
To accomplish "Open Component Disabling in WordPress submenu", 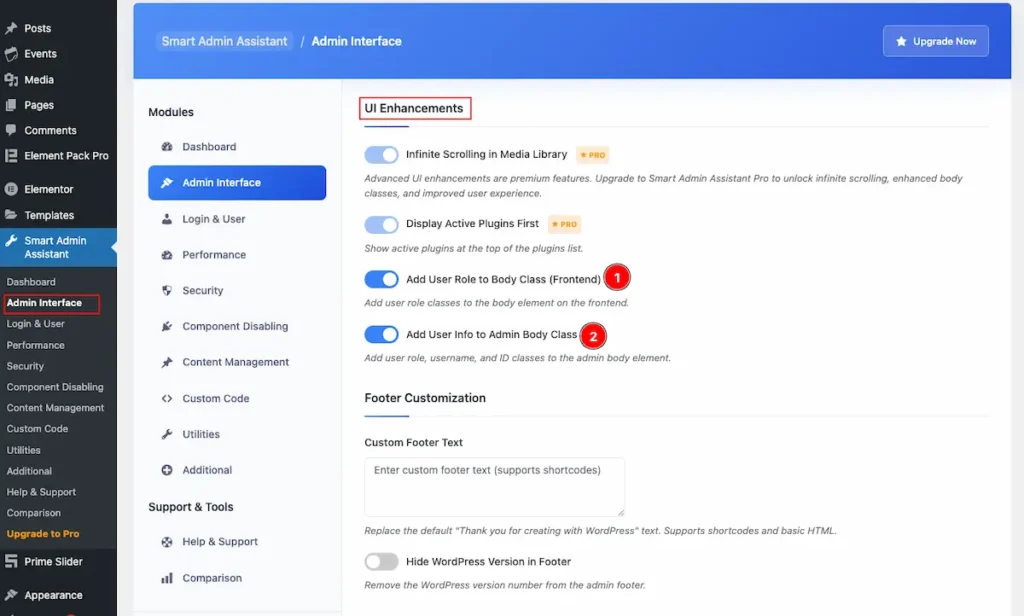I will click(x=55, y=387).
